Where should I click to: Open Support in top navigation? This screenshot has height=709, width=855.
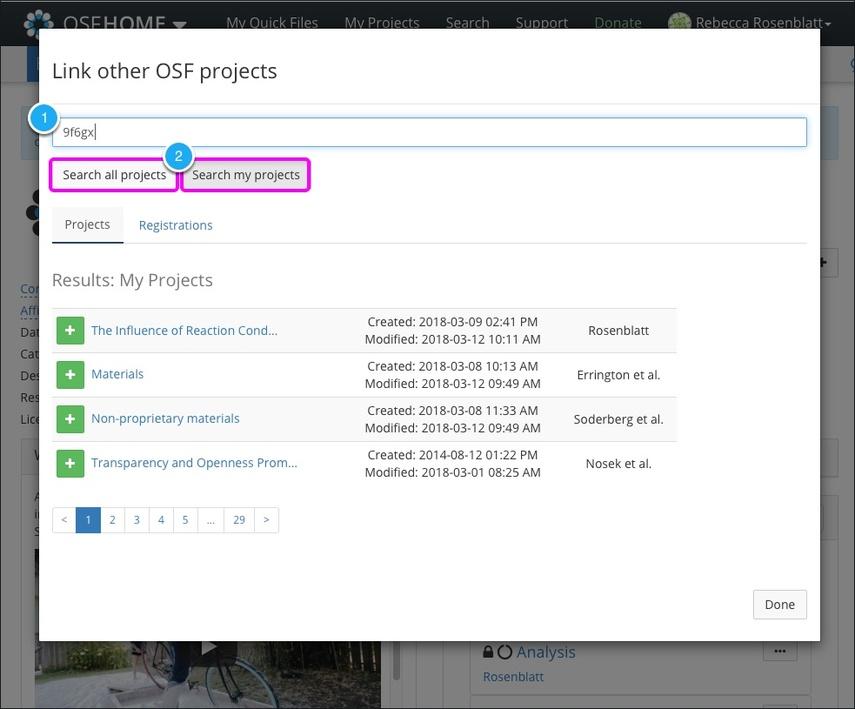pyautogui.click(x=541, y=22)
